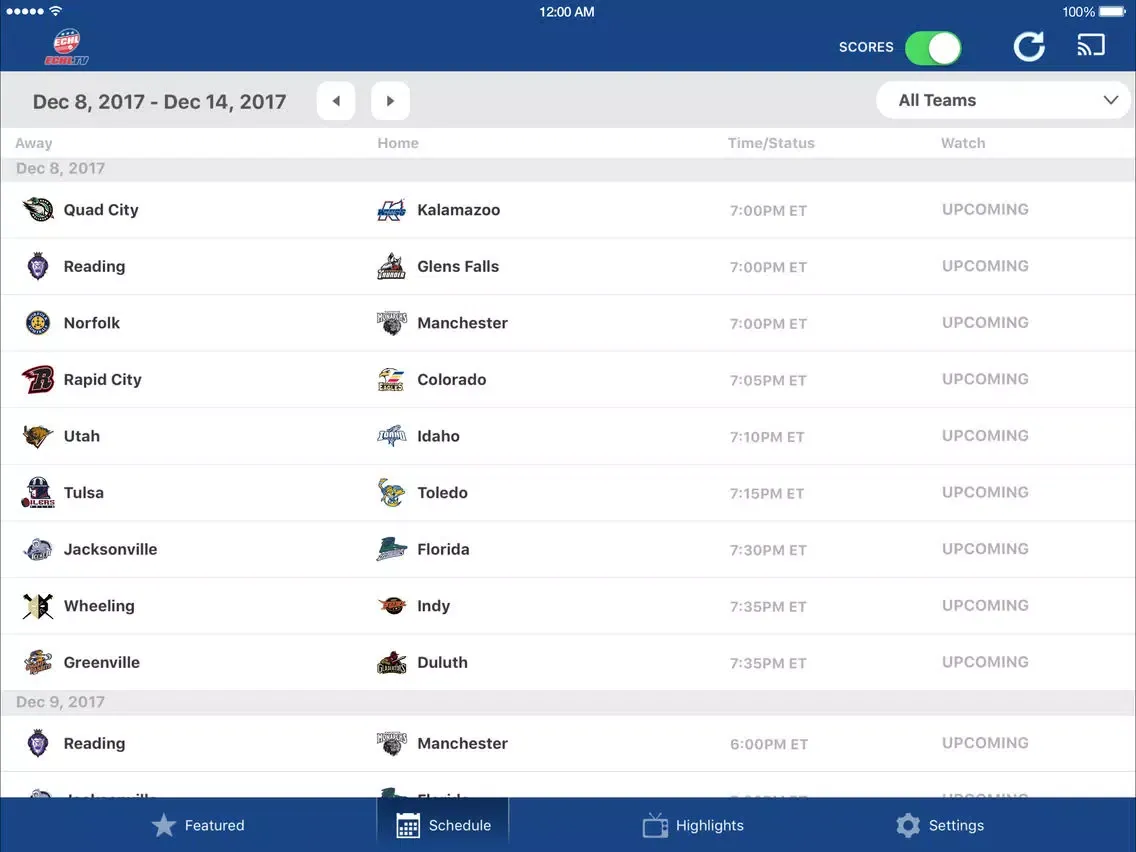The image size is (1136, 852).
Task: Tap the Reading logo in Glens Falls game
Action: (38, 266)
